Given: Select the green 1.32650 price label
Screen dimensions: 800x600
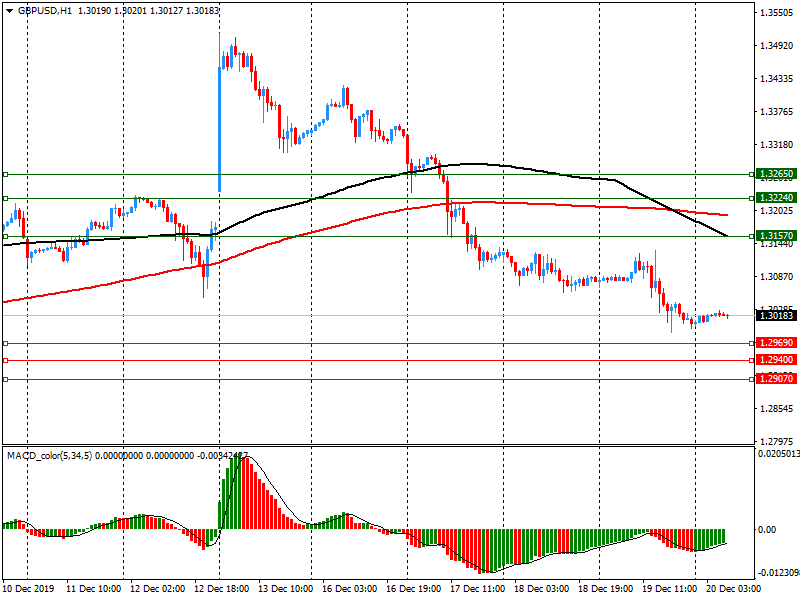Looking at the screenshot, I should (x=776, y=174).
